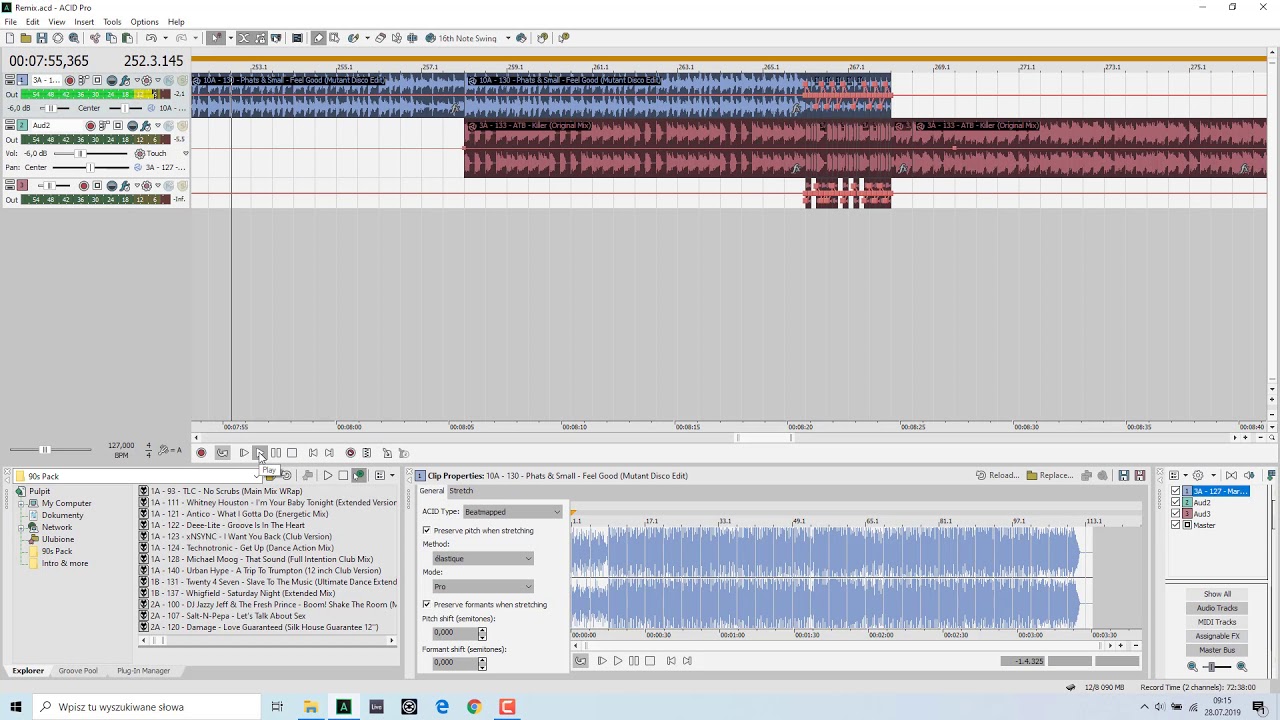Screen dimensions: 1280x720
Task: Adjust the tempo slider left of BPM
Action: pyautogui.click(x=44, y=449)
